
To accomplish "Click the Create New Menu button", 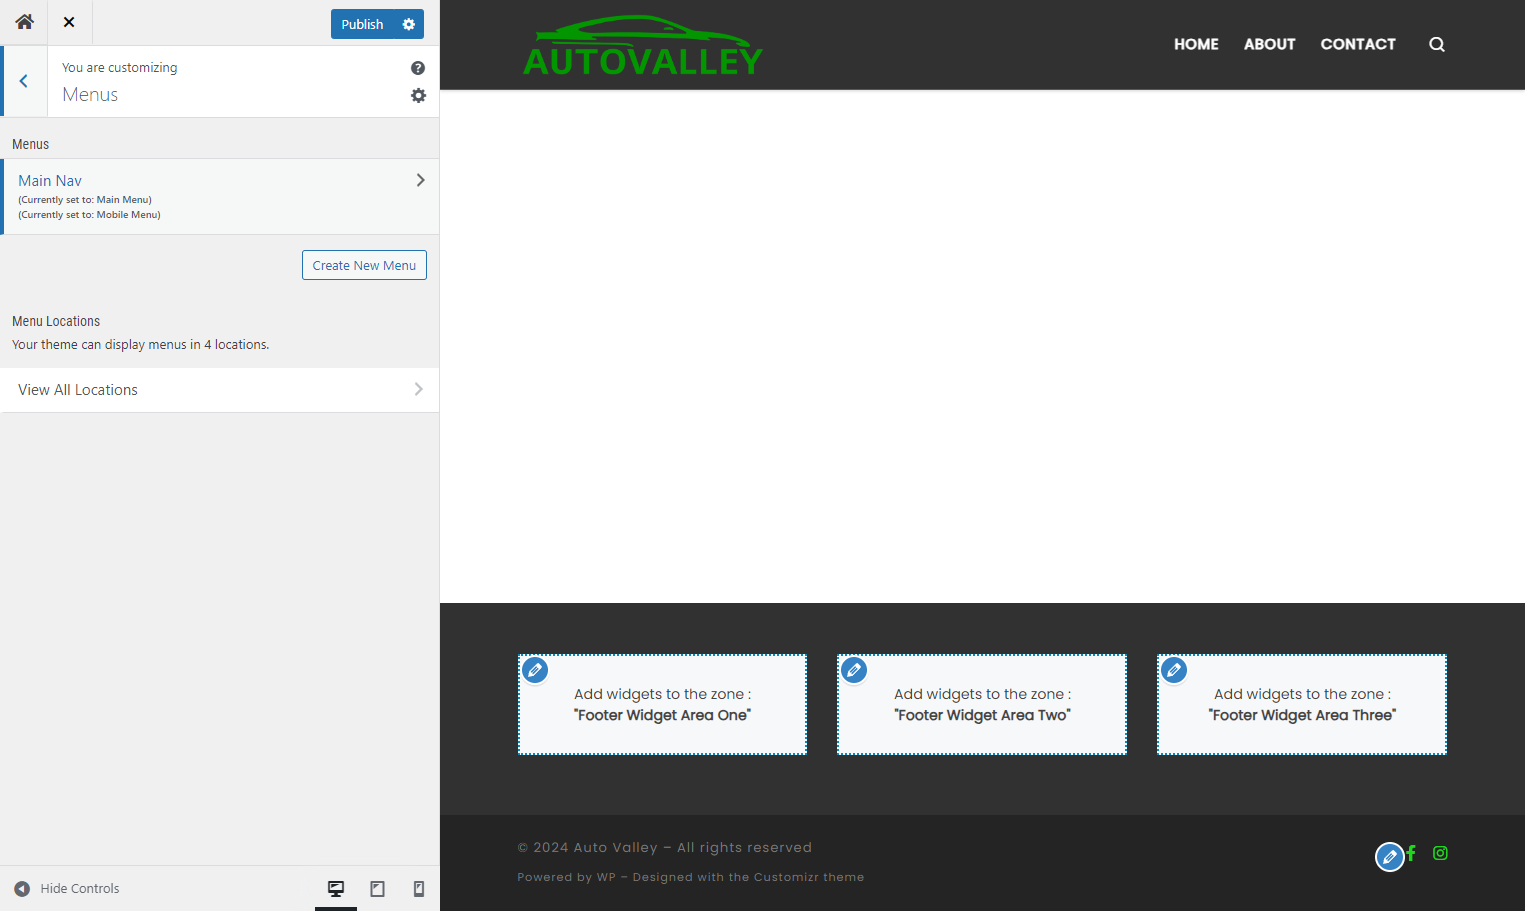I will 364,265.
